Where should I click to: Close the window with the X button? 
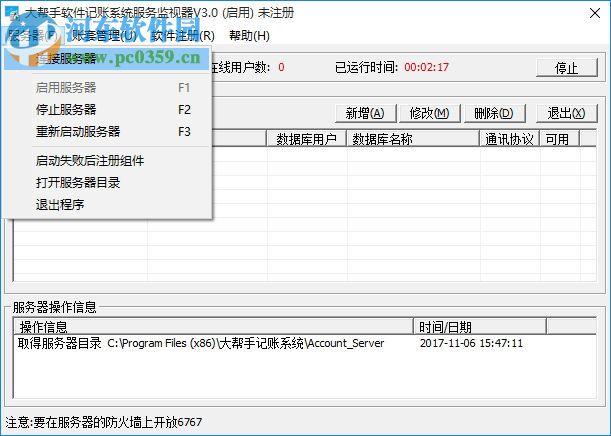click(x=595, y=13)
